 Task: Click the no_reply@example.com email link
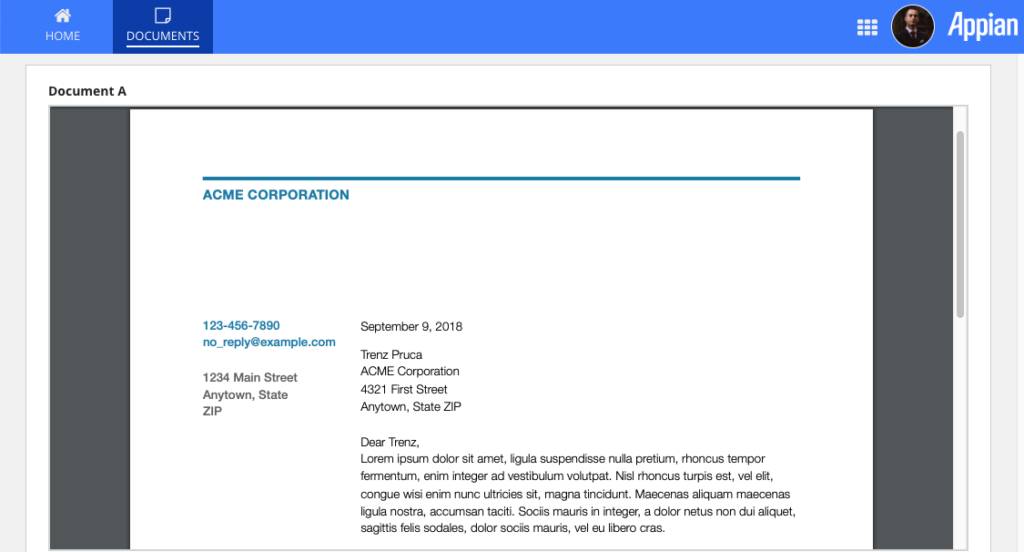pyautogui.click(x=269, y=342)
